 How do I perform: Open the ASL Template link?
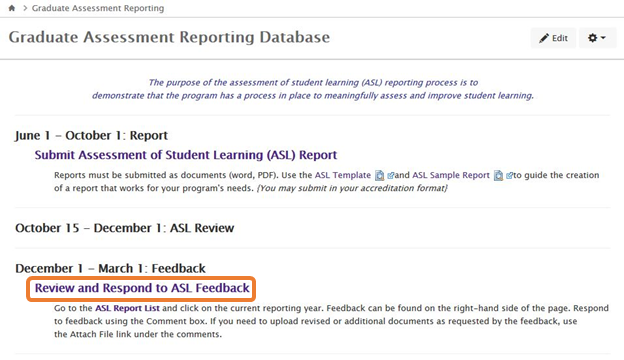[x=343, y=175]
